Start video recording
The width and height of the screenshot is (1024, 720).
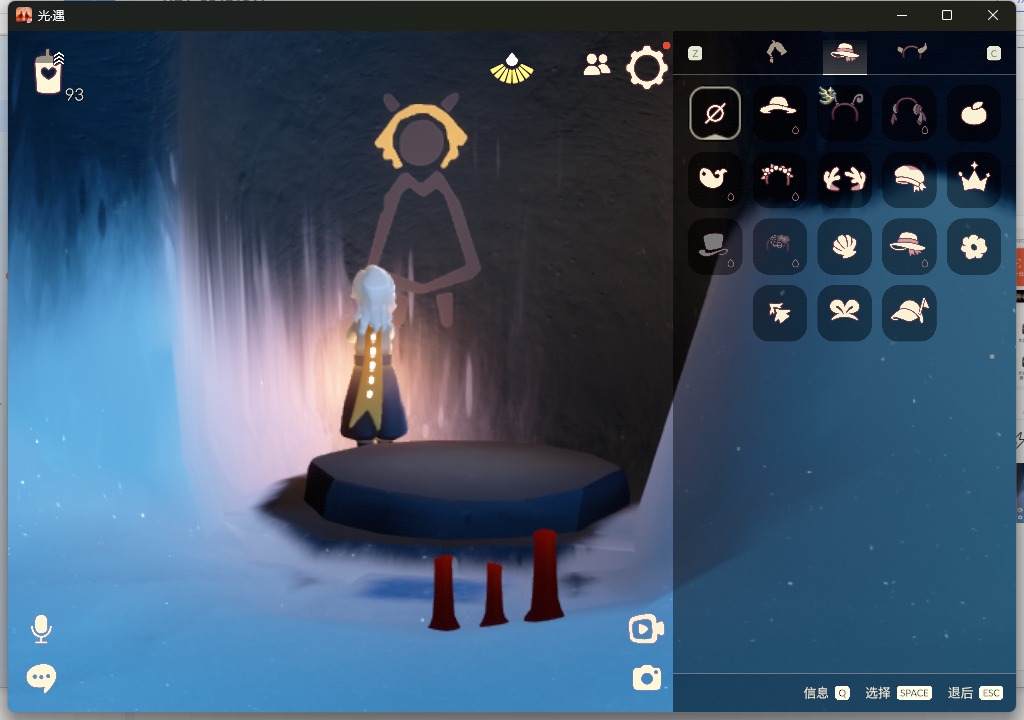[x=646, y=630]
